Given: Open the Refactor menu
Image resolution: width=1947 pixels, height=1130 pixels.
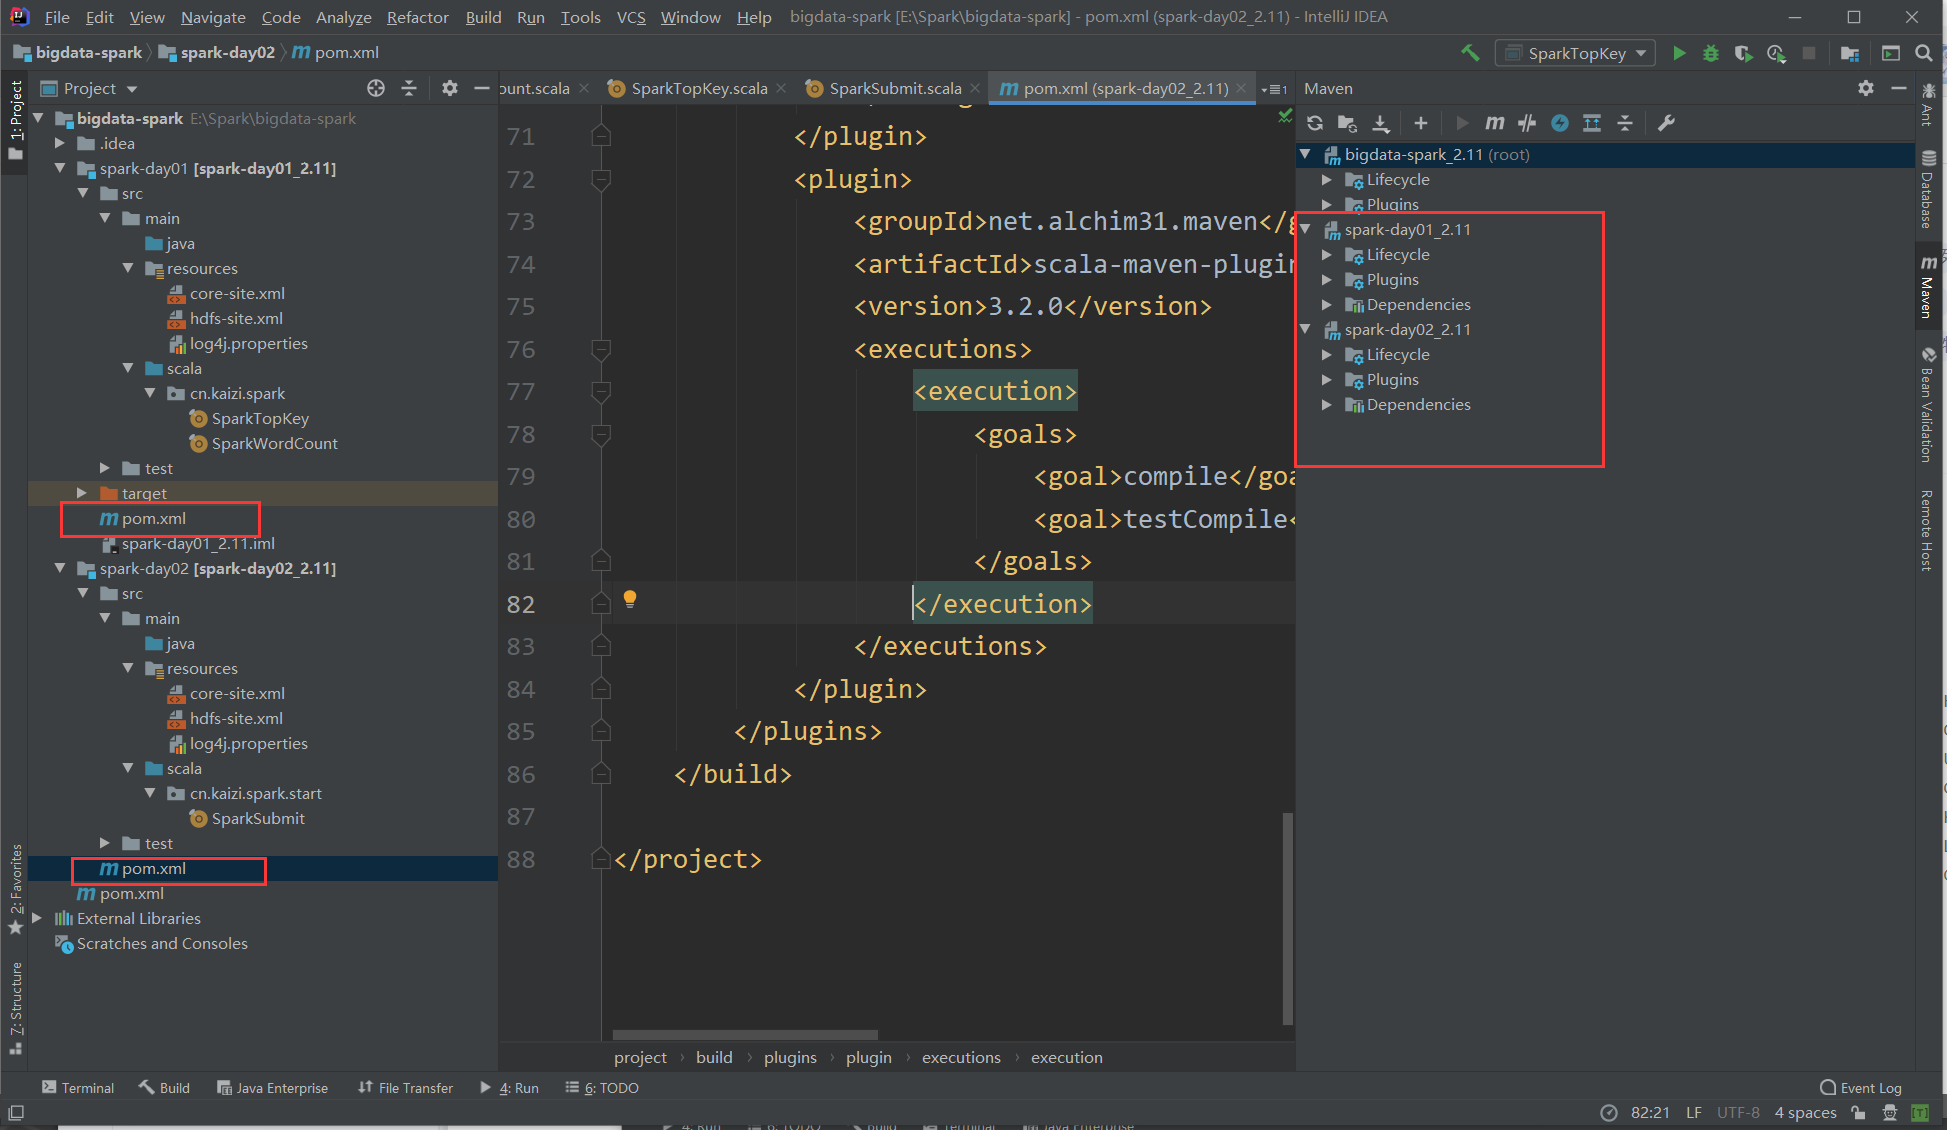Looking at the screenshot, I should 417,17.
